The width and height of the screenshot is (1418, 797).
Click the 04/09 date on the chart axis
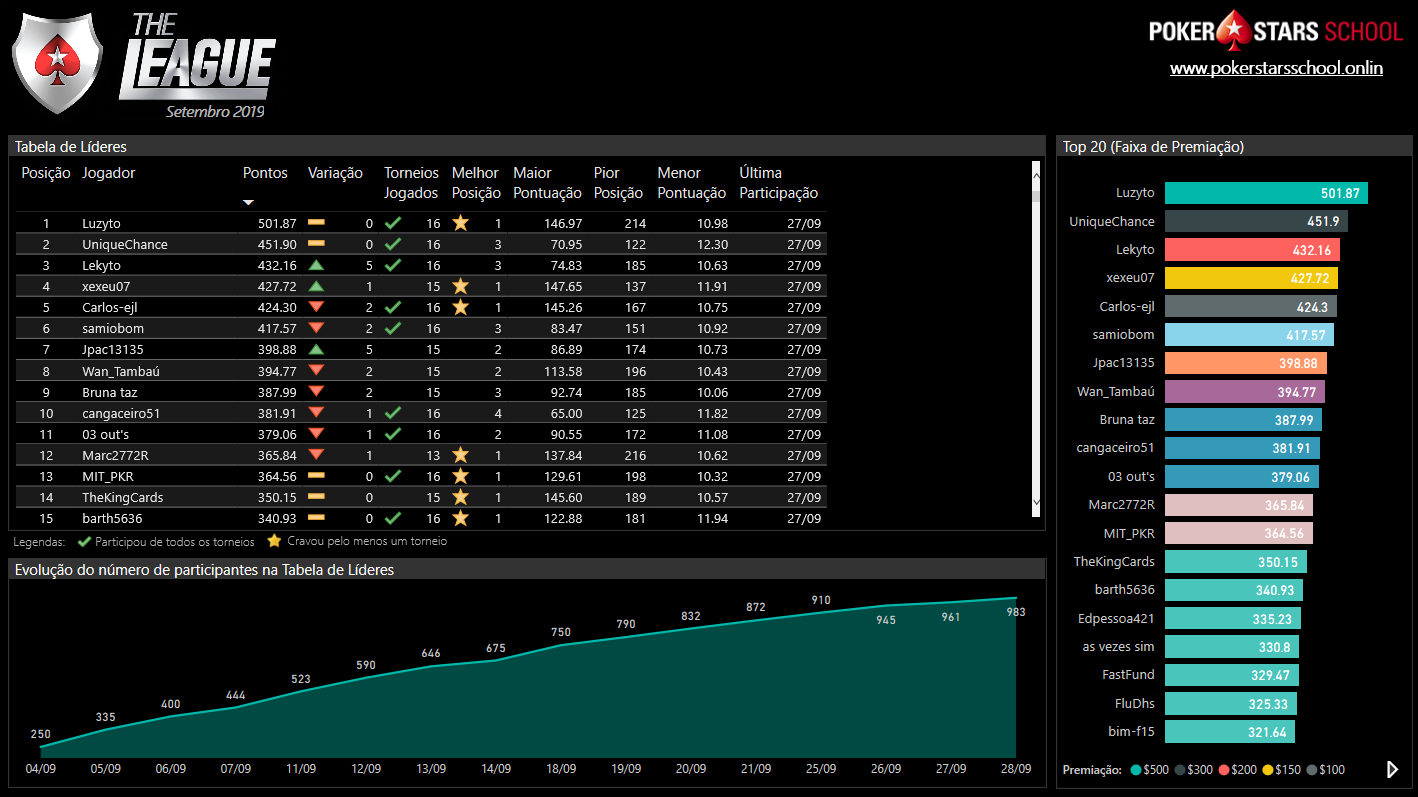tap(41, 769)
